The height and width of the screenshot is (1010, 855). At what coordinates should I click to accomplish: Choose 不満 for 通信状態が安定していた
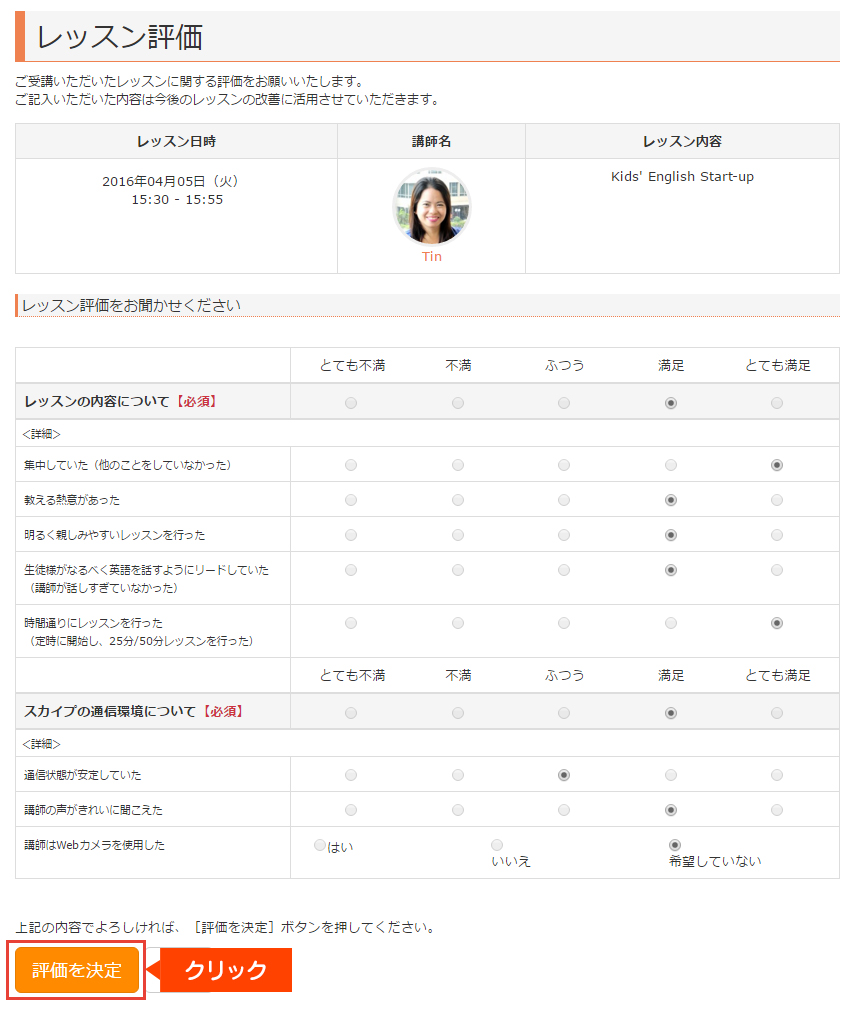tap(457, 775)
